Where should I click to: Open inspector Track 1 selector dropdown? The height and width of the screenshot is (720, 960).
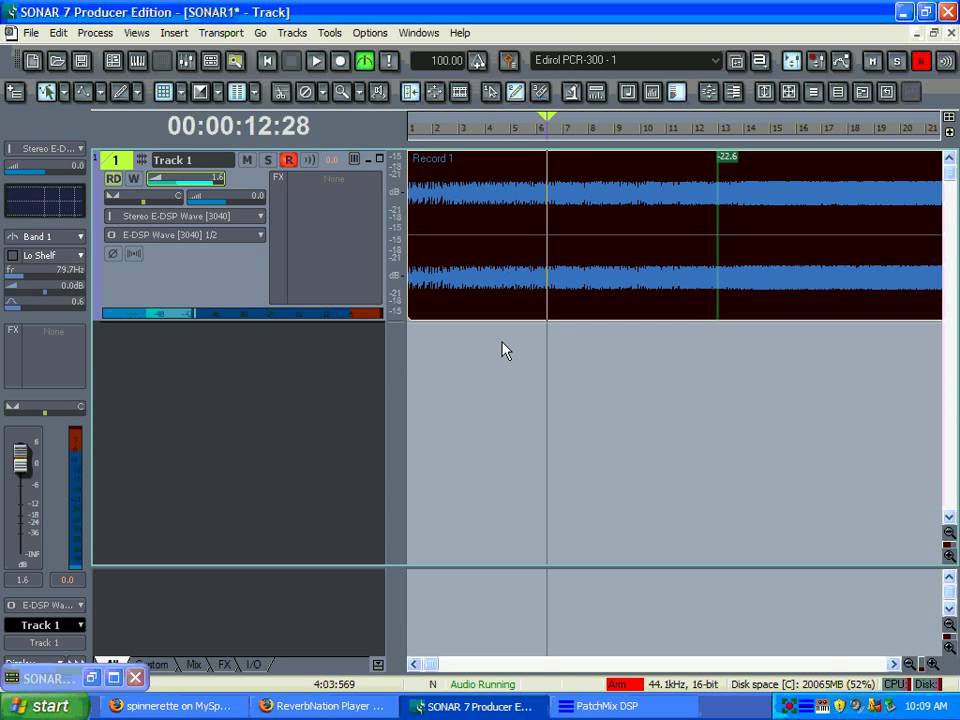click(45, 625)
